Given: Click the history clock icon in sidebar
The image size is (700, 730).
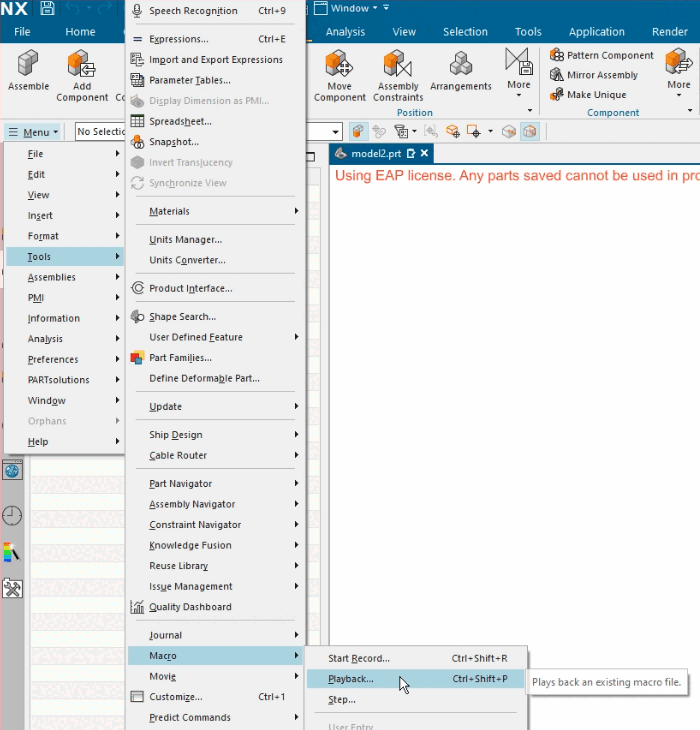Looking at the screenshot, I should point(12,516).
